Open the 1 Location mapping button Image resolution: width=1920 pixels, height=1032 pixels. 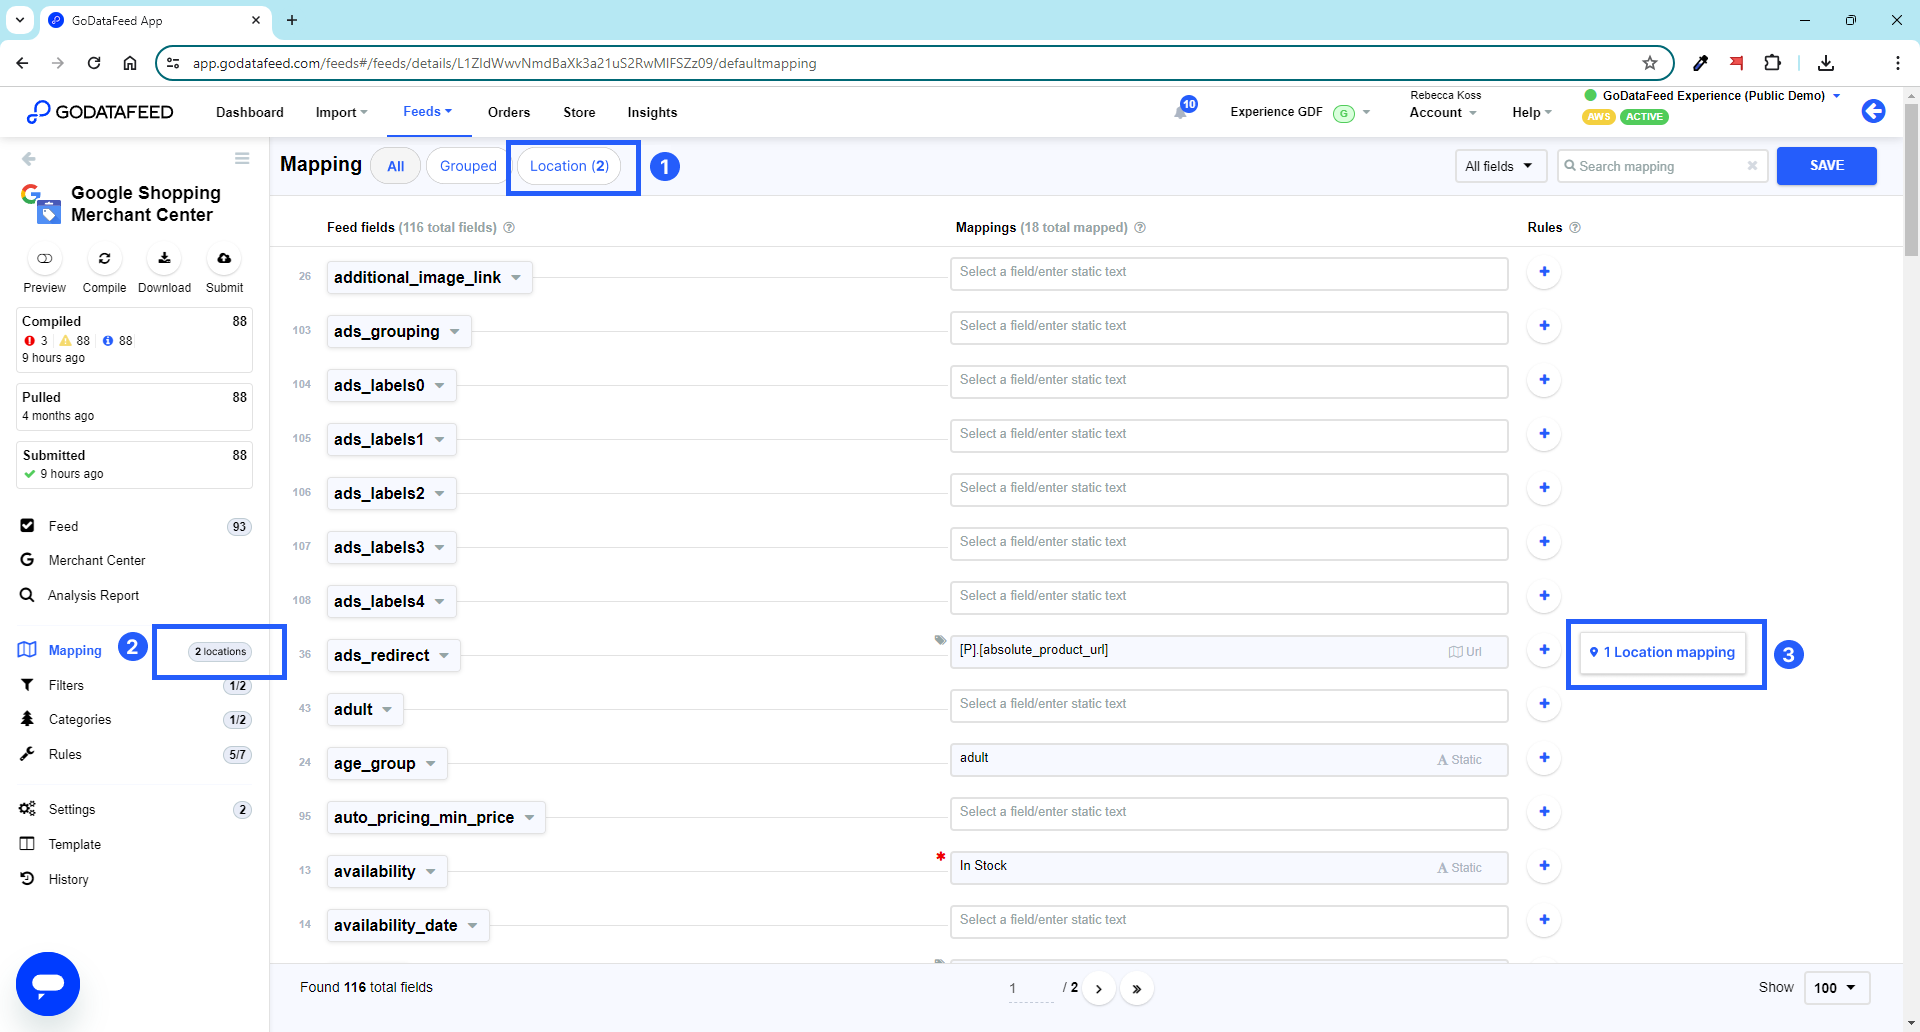tap(1663, 652)
